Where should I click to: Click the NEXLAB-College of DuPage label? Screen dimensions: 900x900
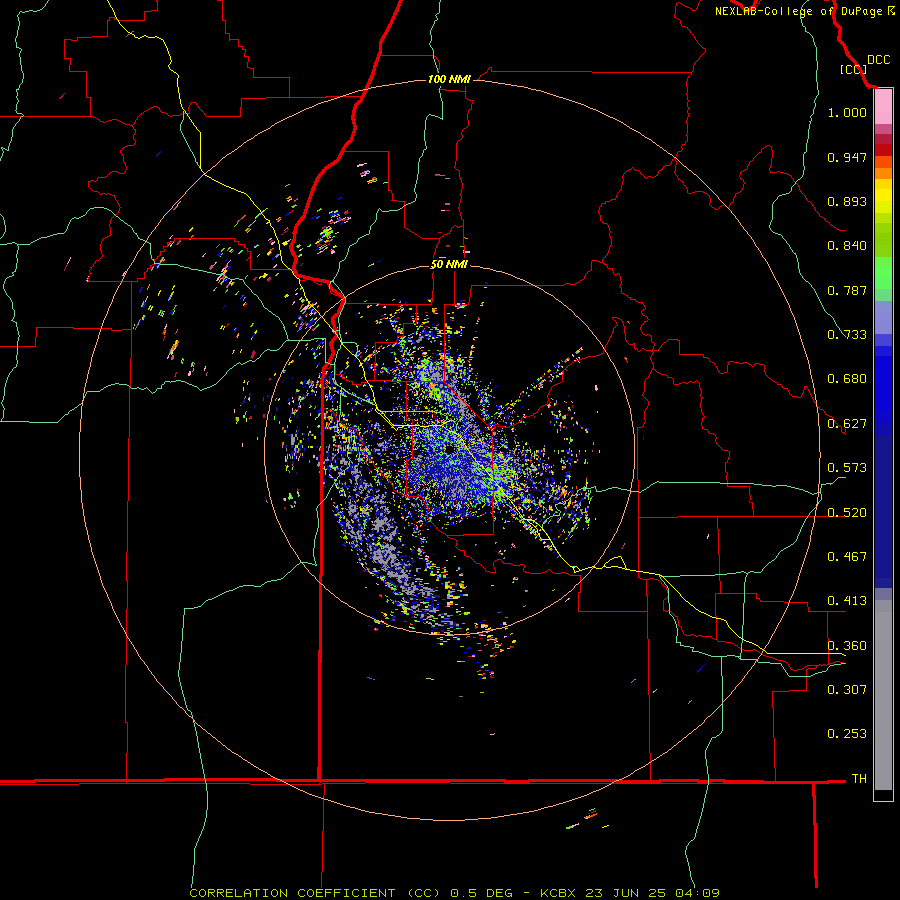click(x=798, y=11)
